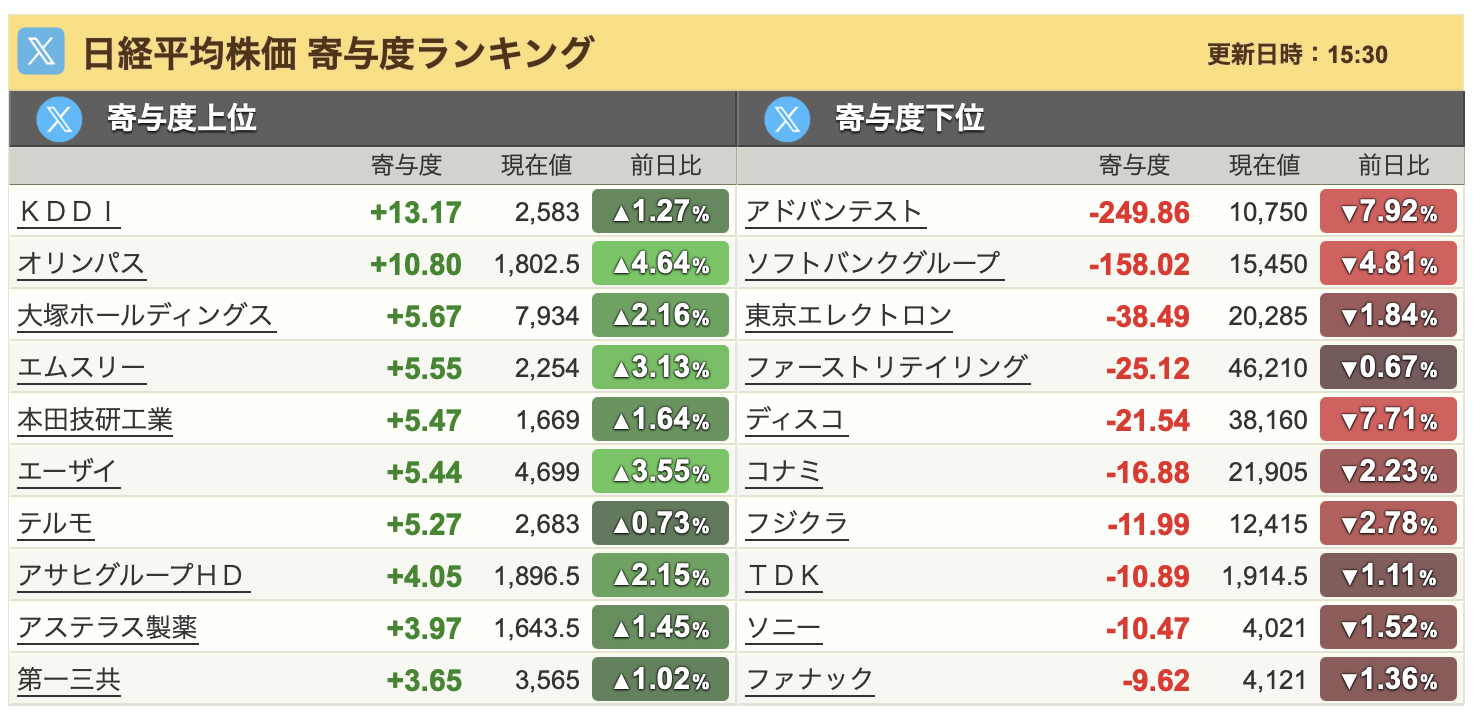Click the ファーストリテイリング link
The height and width of the screenshot is (720, 1476).
pyautogui.click(x=887, y=368)
